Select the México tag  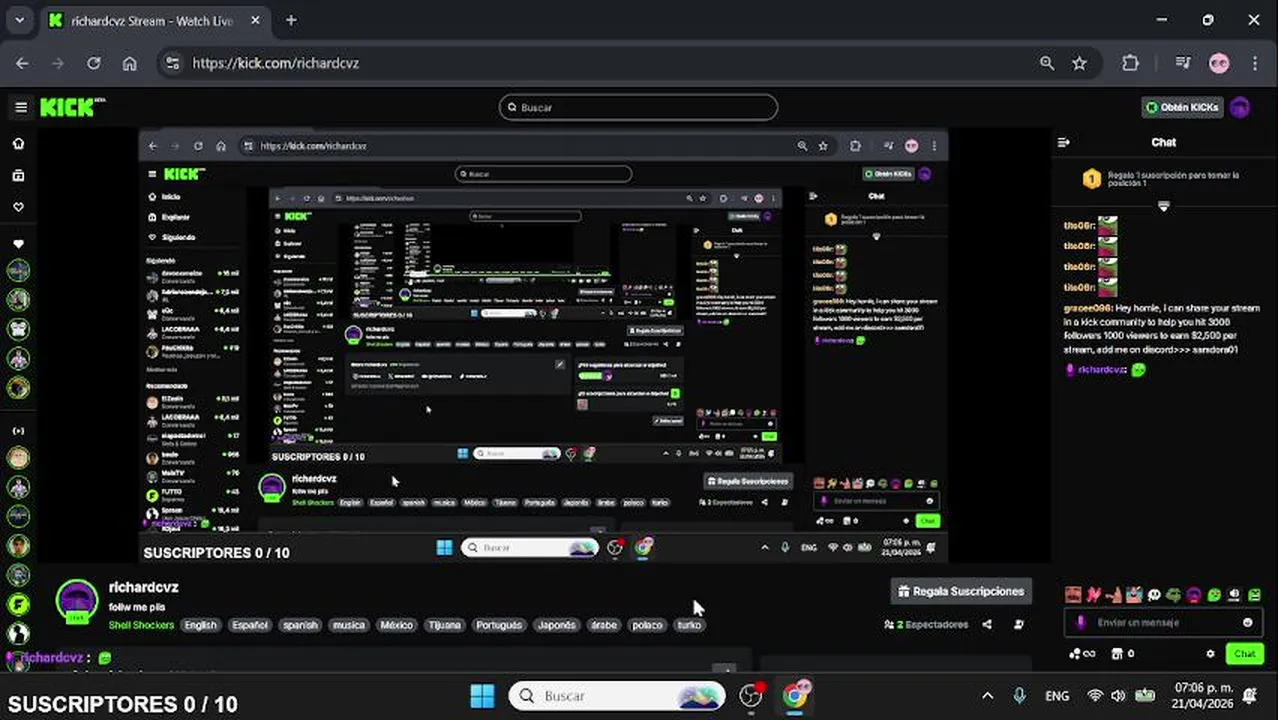(396, 625)
